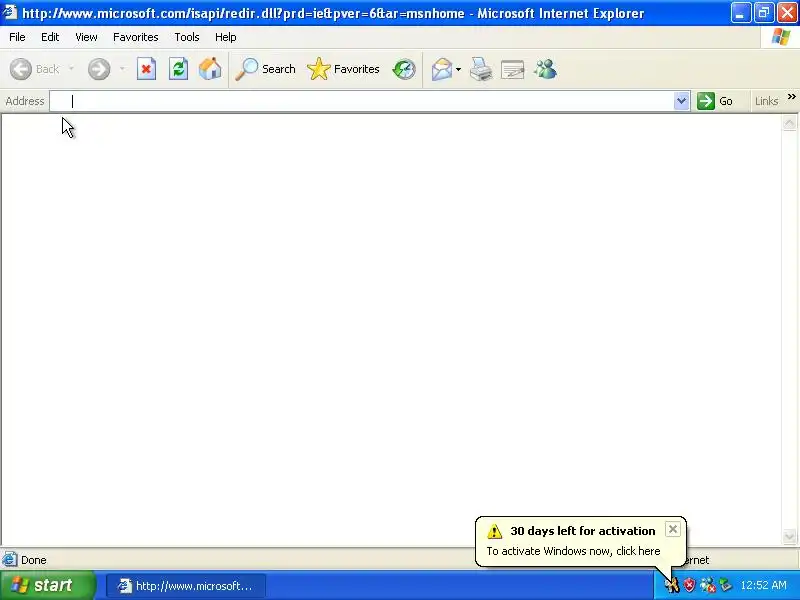
Task: Close the activation balloon notification
Action: [x=673, y=530]
